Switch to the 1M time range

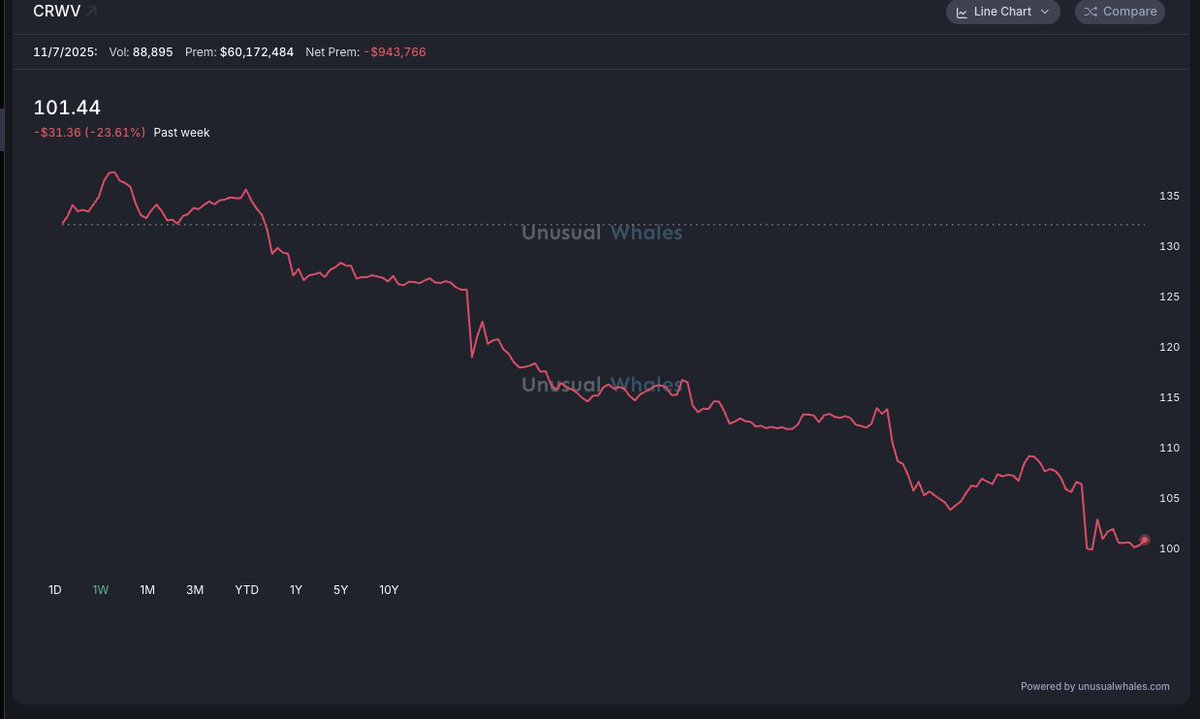point(147,590)
